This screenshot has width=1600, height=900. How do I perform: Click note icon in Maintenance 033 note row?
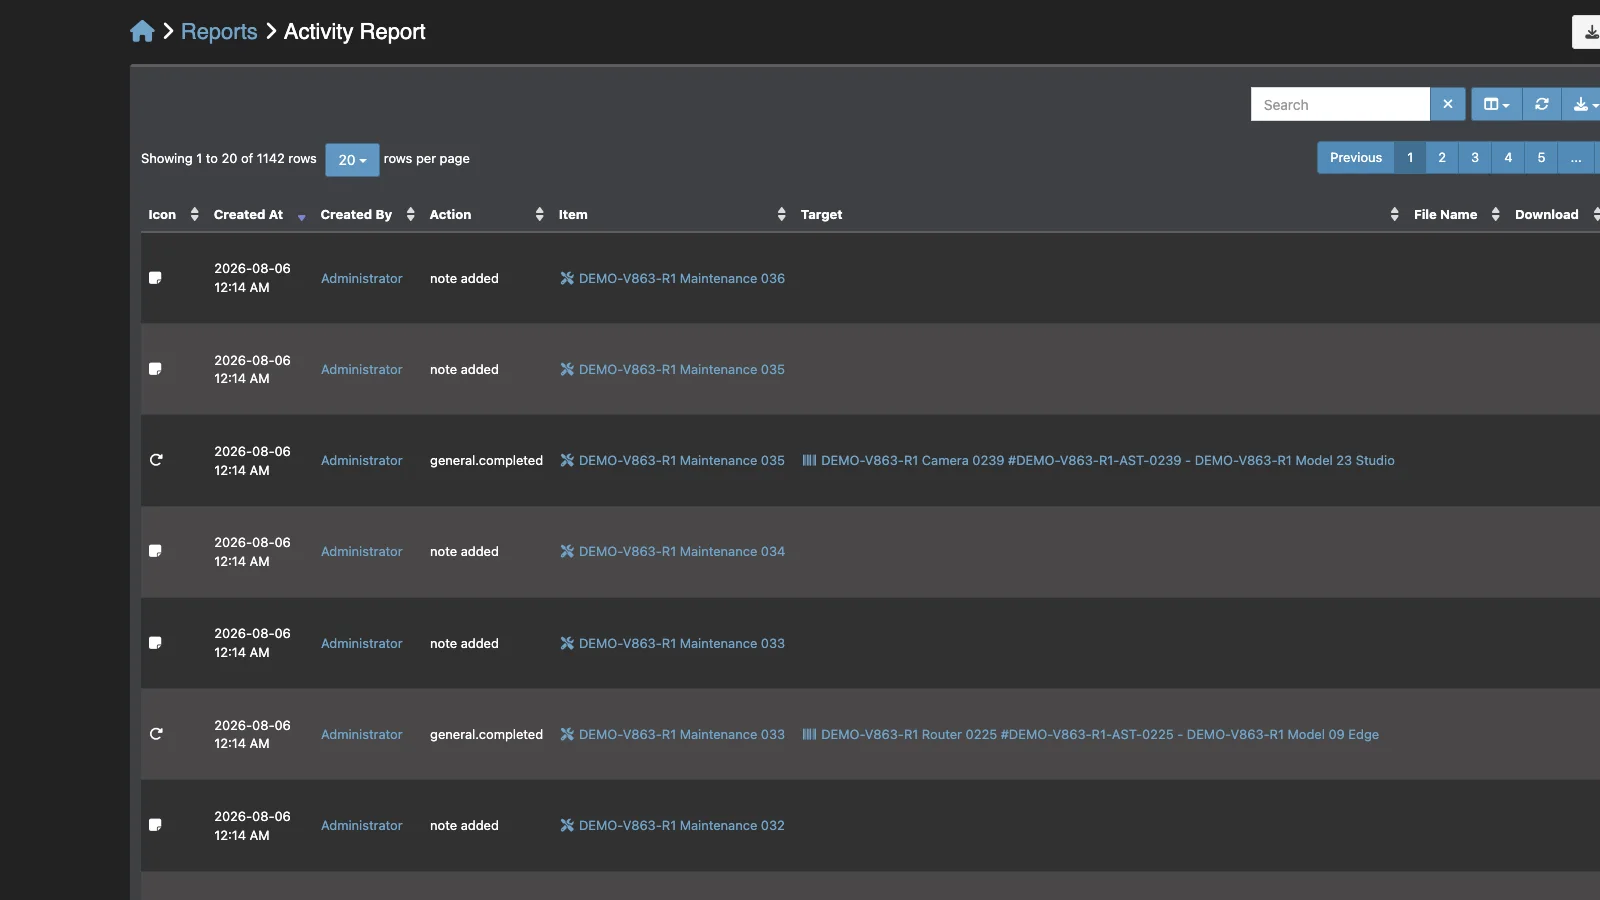coord(155,643)
